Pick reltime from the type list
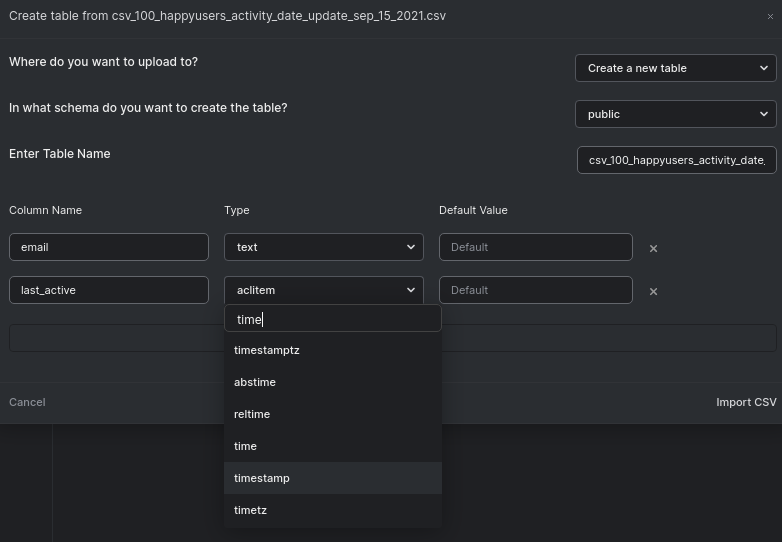 (252, 414)
